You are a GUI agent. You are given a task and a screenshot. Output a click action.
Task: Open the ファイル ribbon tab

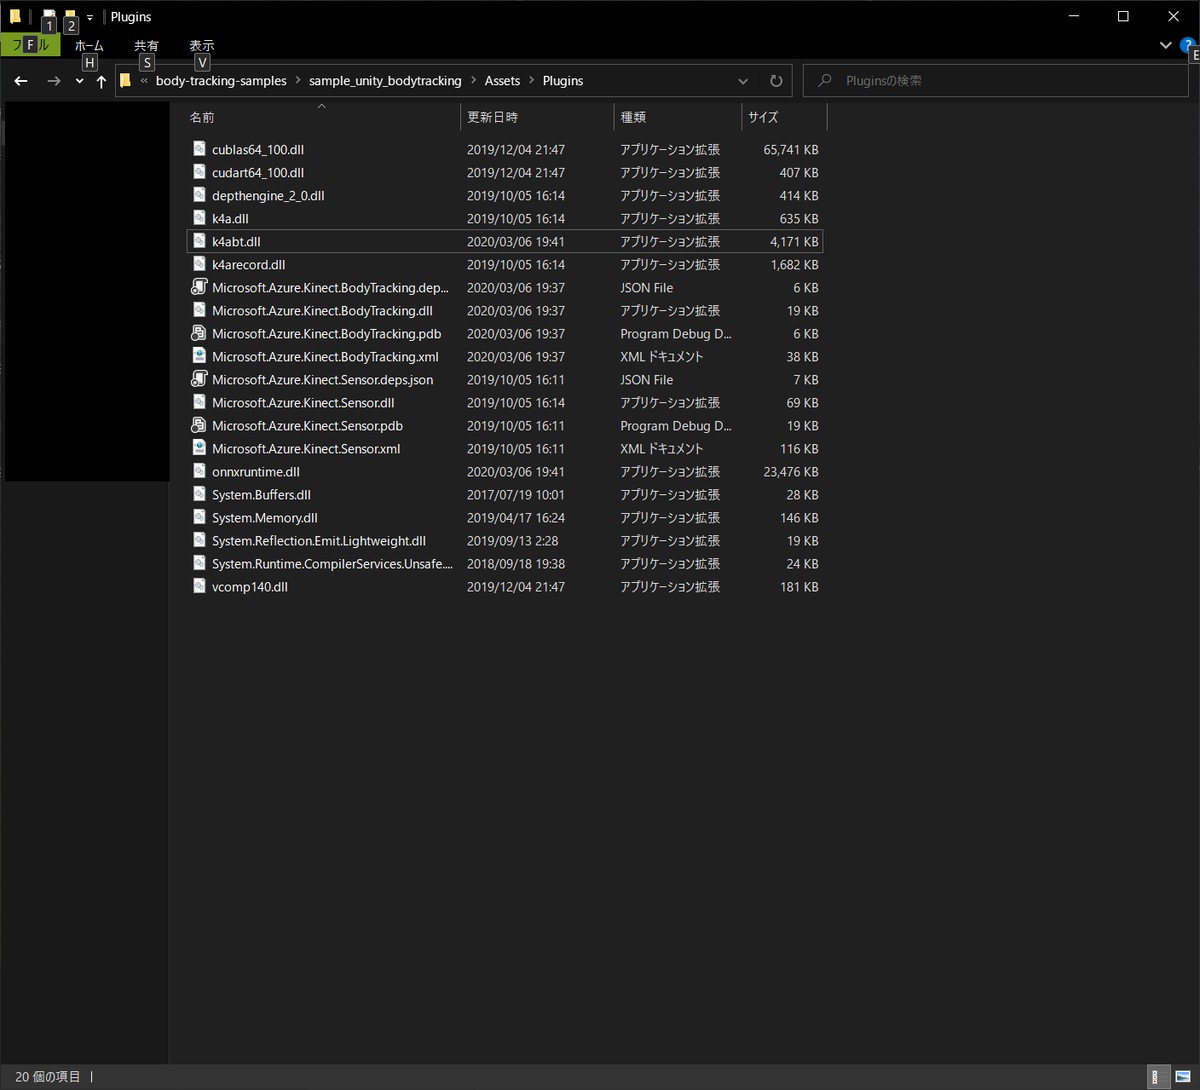(x=30, y=45)
